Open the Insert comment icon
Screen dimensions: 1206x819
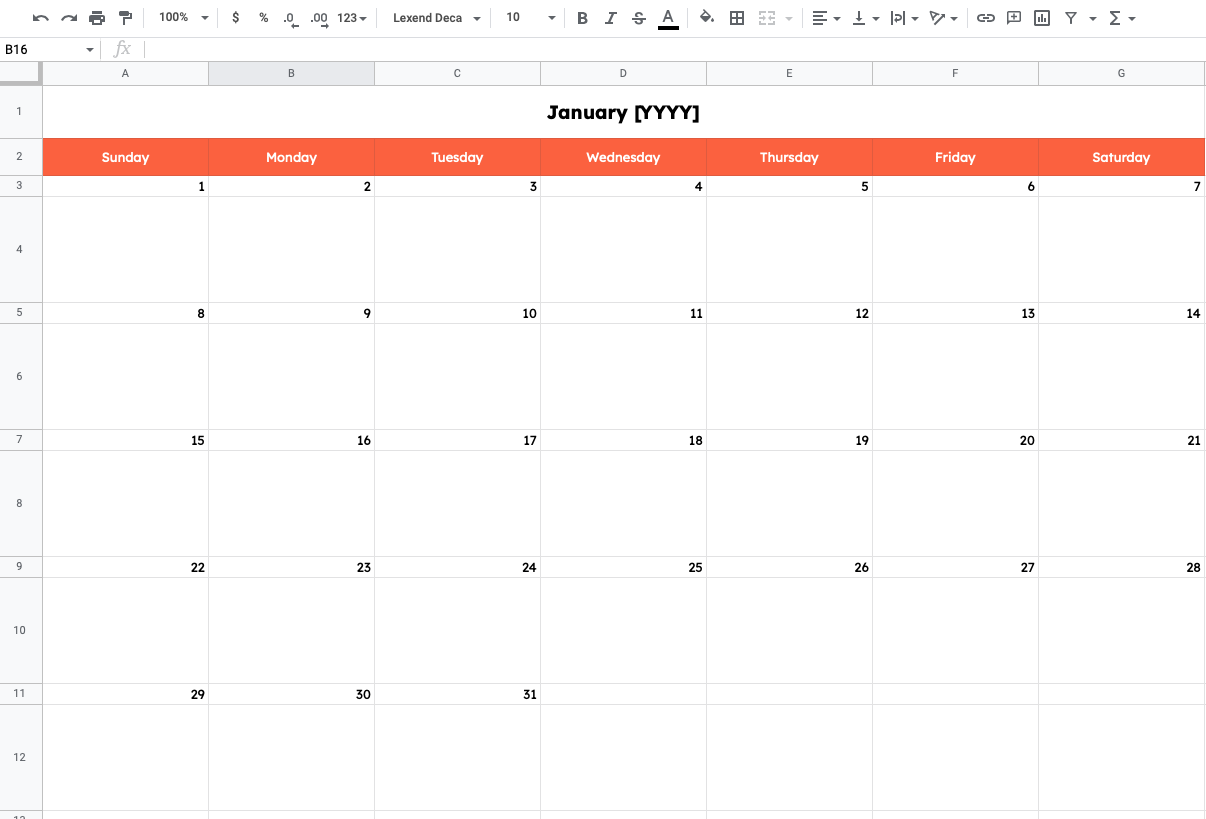click(1014, 17)
